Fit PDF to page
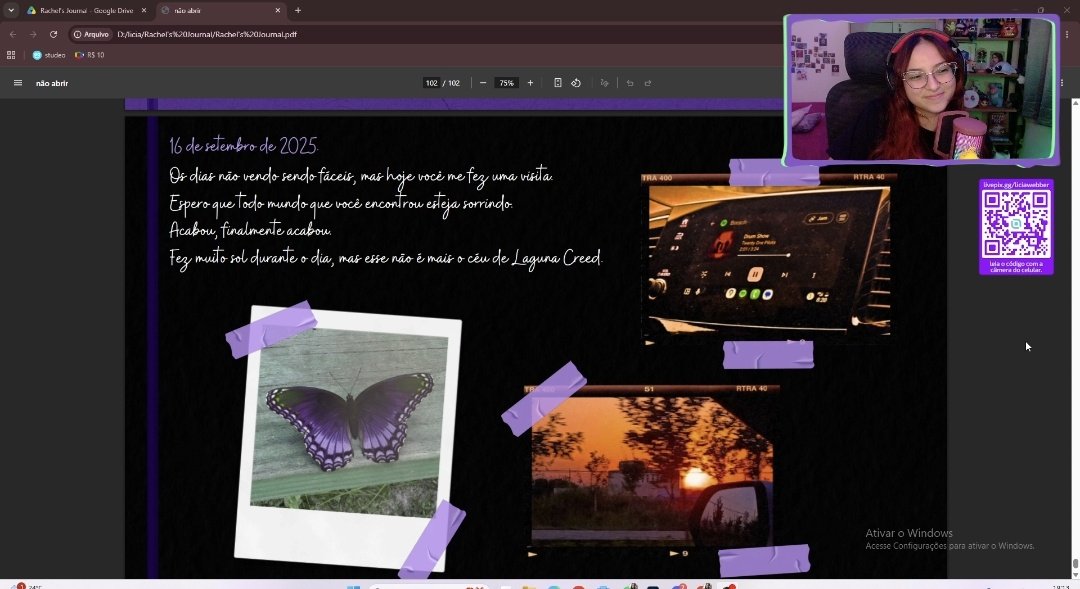 click(x=557, y=83)
